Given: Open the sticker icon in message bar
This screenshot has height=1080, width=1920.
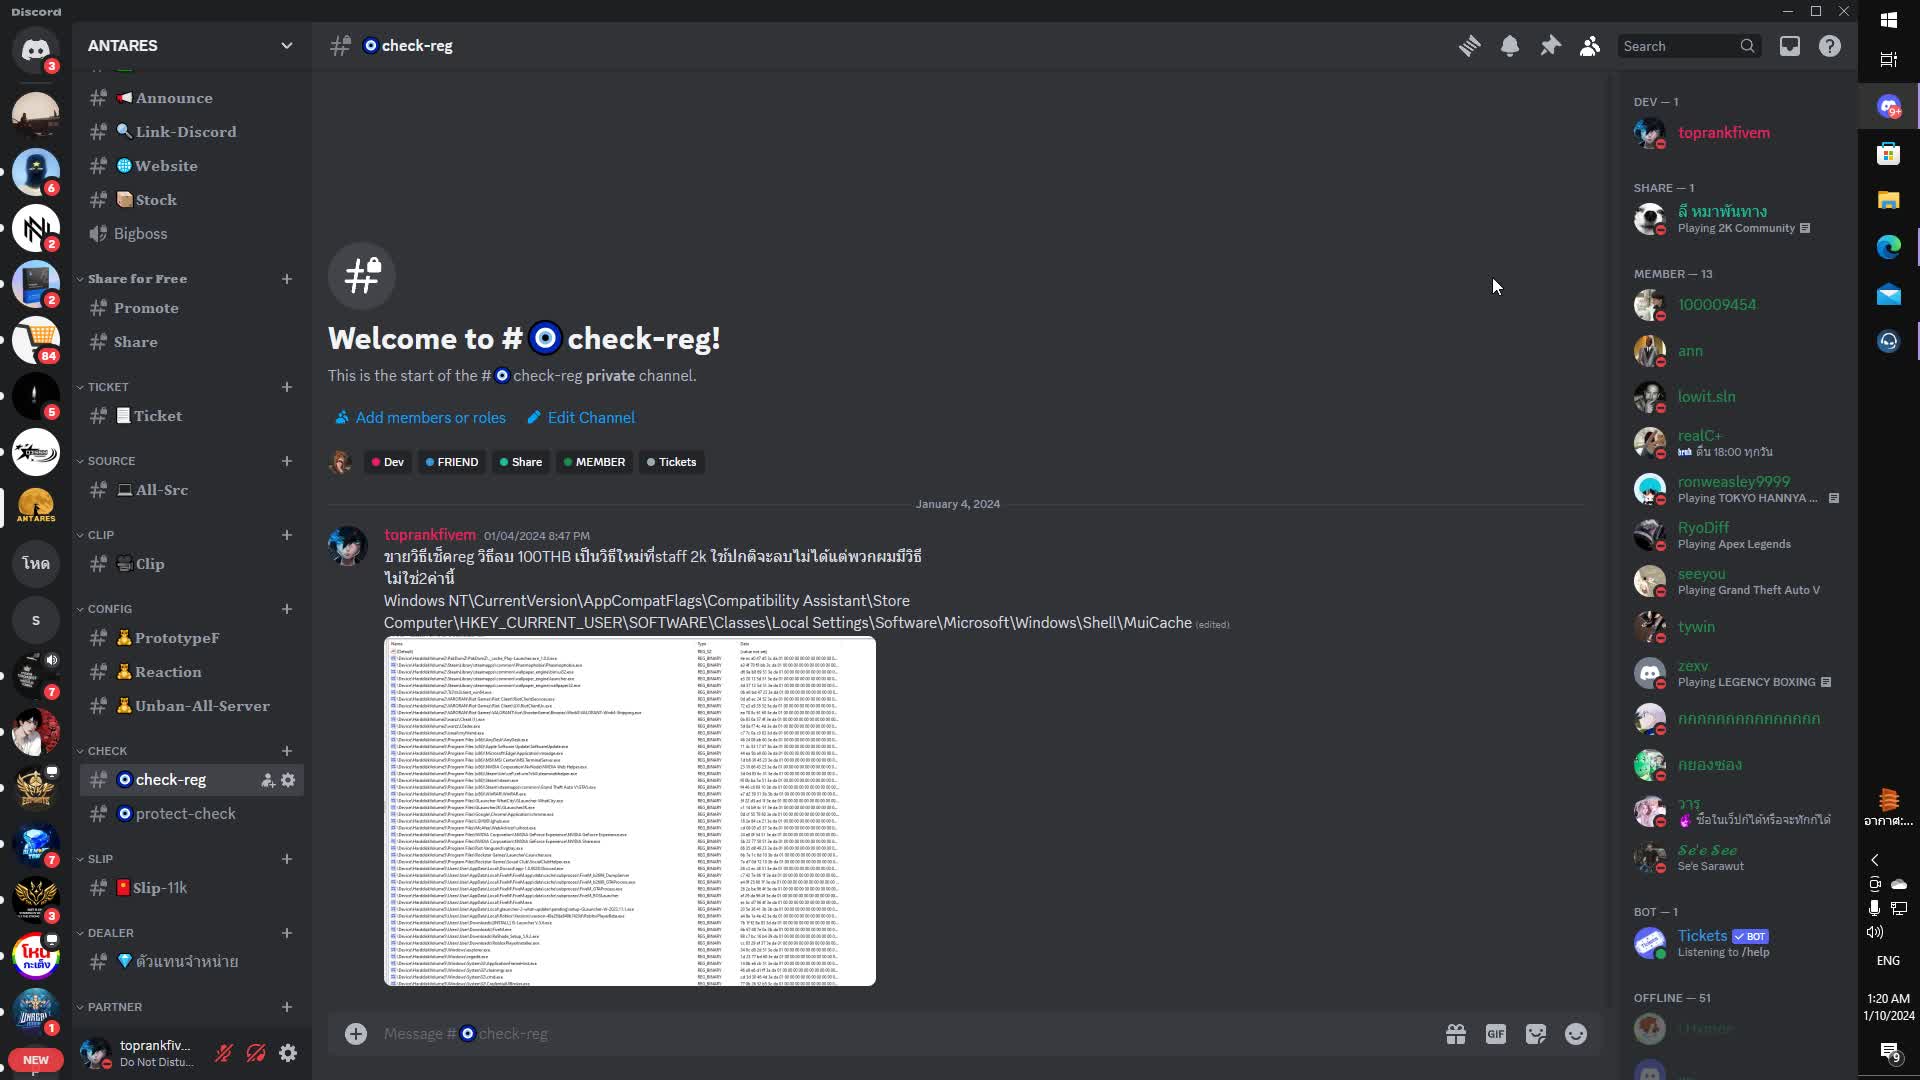Looking at the screenshot, I should coord(1535,1034).
